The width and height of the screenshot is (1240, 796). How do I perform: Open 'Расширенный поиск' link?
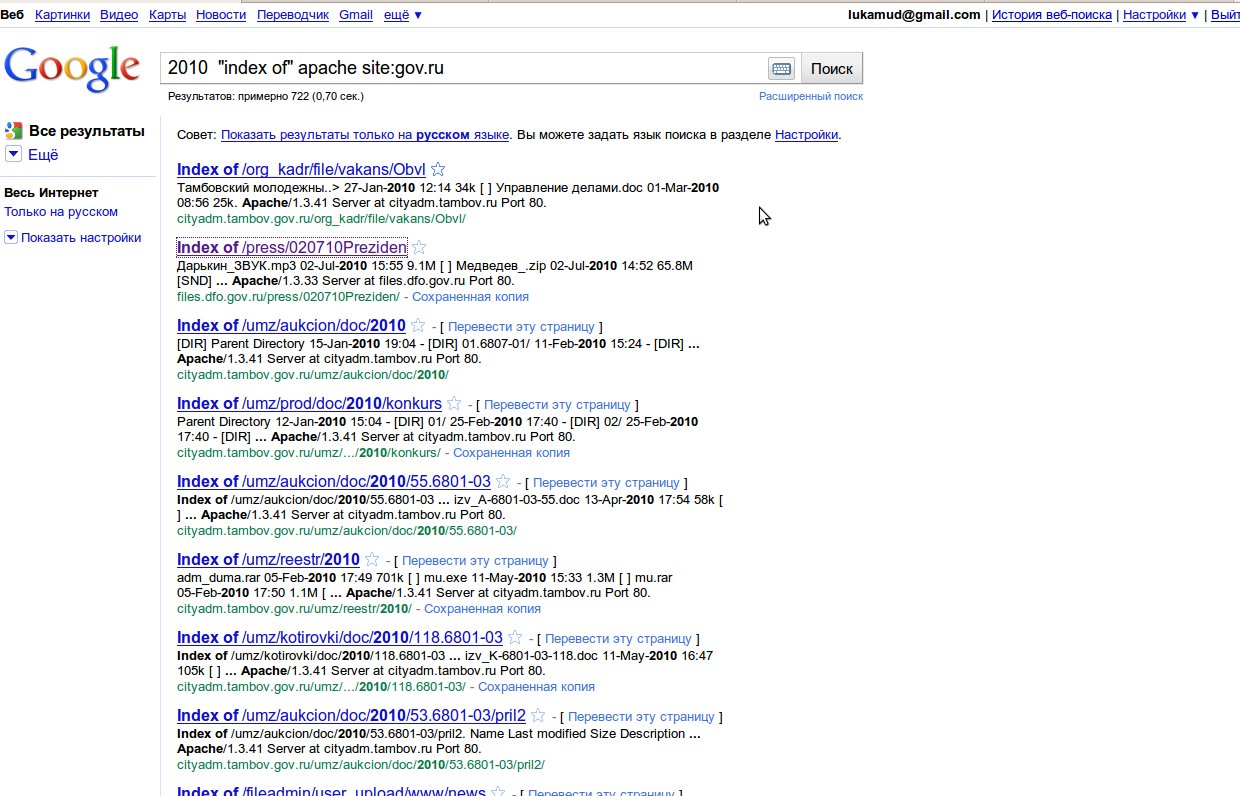click(x=811, y=96)
